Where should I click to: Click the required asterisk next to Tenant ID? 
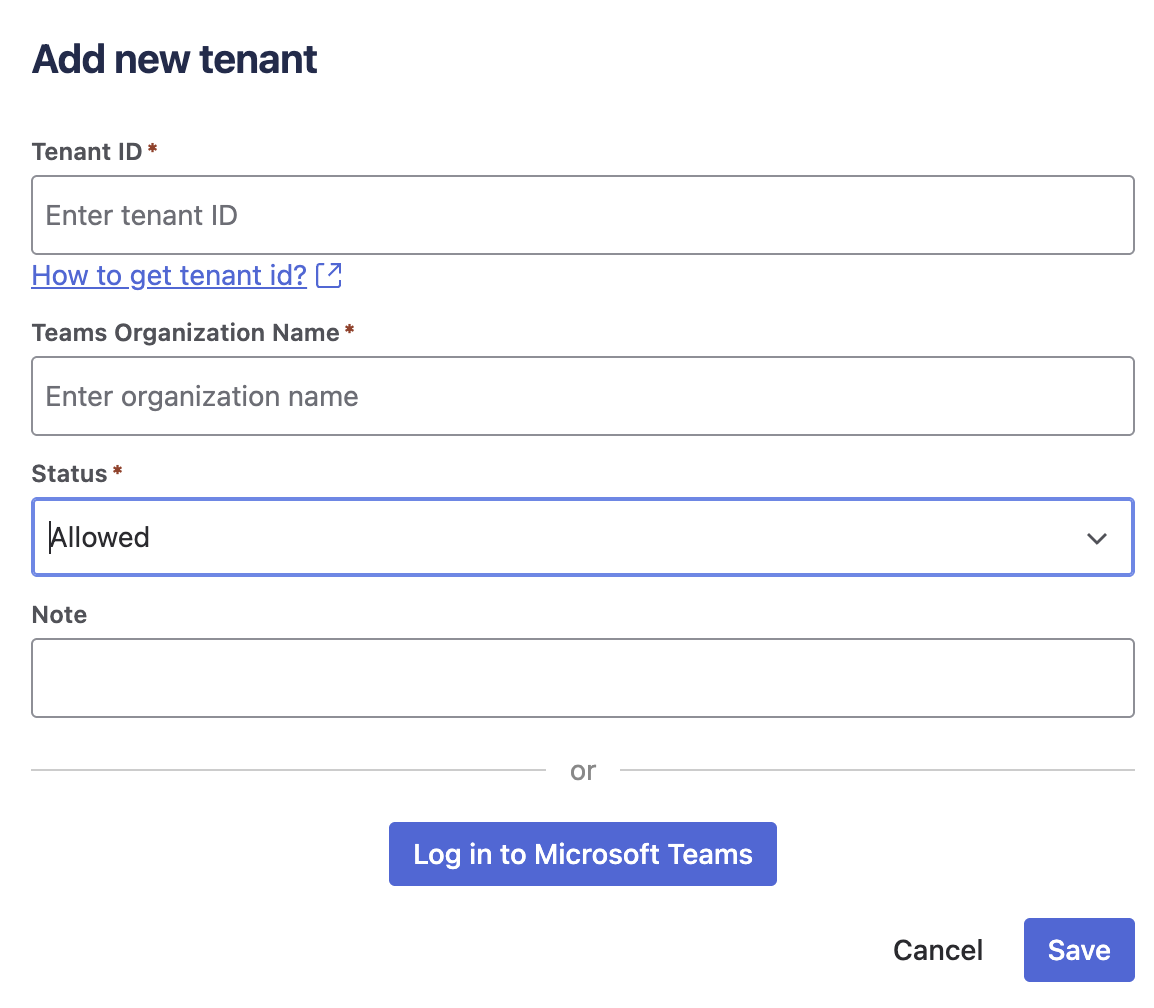[x=152, y=149]
